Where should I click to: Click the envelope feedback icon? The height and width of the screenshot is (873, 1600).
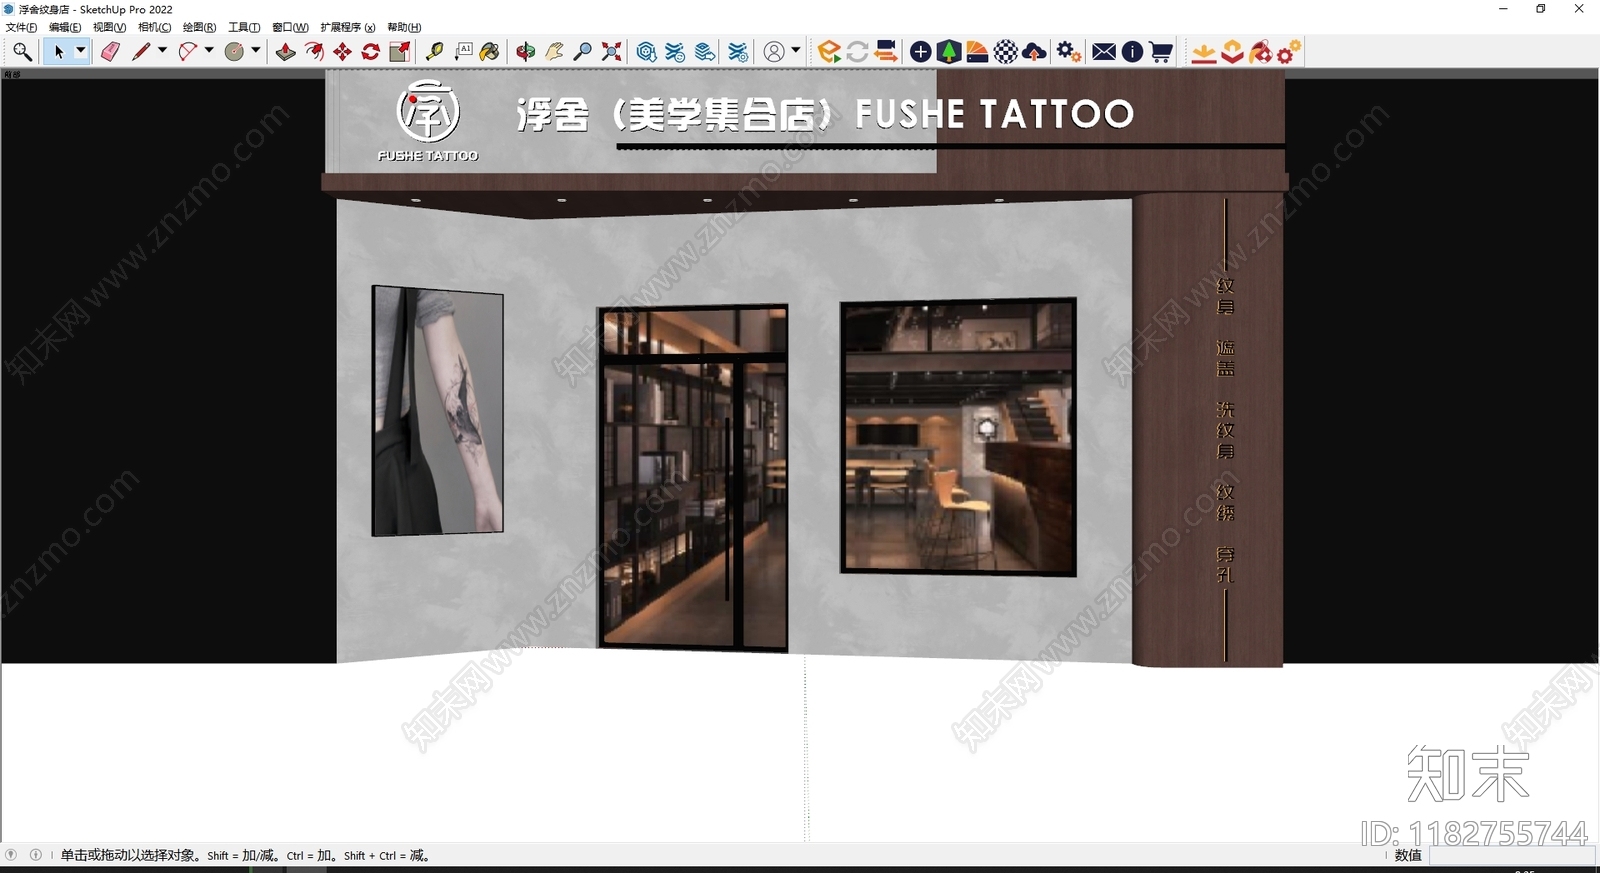click(1104, 52)
